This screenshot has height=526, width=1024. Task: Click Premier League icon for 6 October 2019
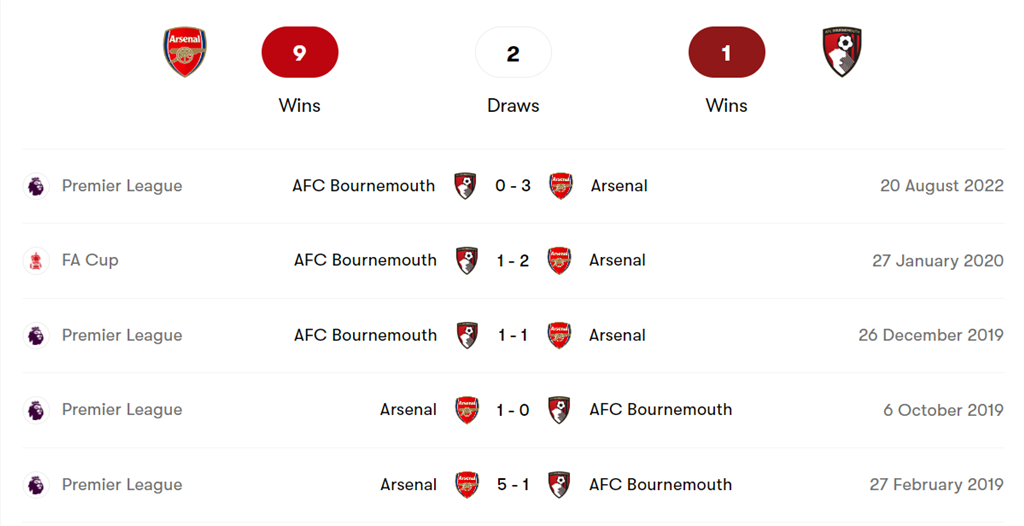pos(36,410)
